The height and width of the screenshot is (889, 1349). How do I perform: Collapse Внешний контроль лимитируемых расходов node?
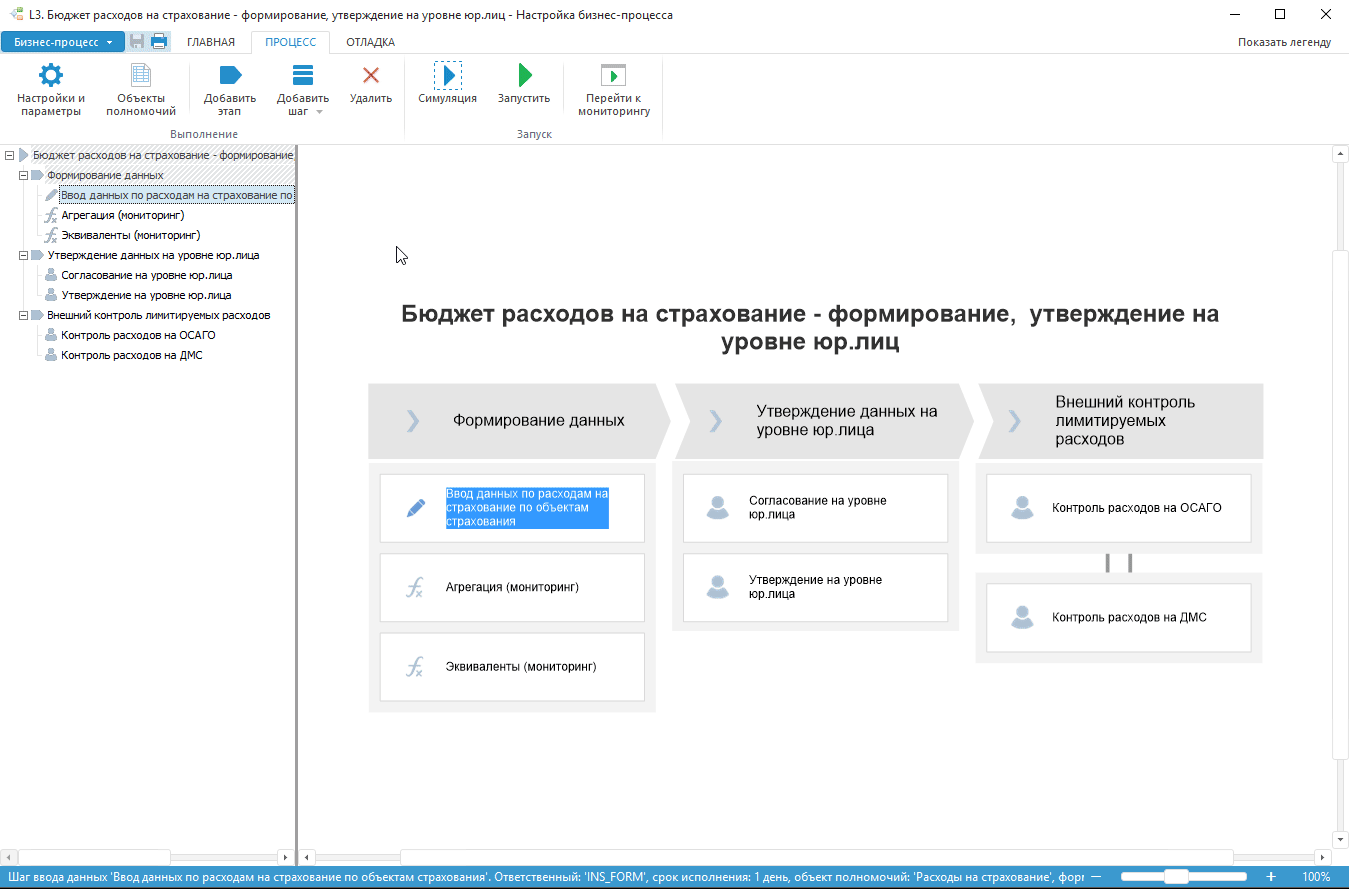(x=24, y=315)
